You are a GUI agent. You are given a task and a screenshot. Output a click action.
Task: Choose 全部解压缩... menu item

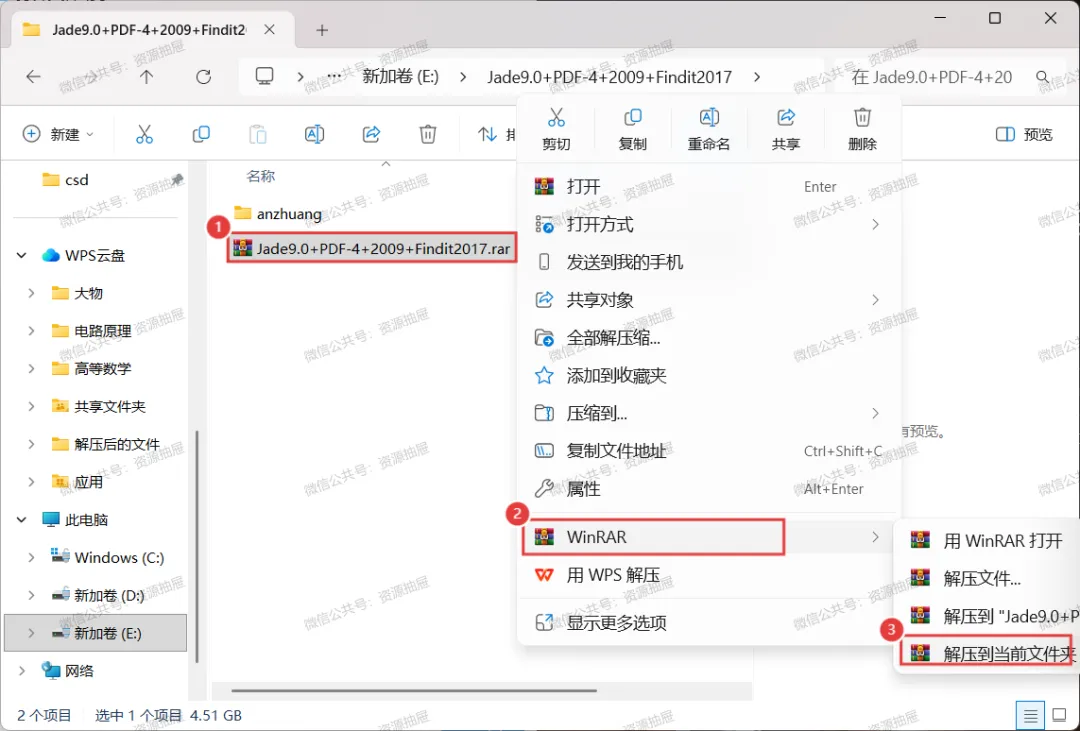[708, 338]
